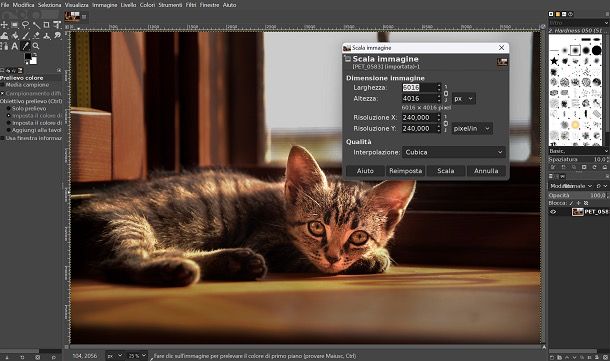Select the large solid black round brush
The image size is (610, 361).
click(x=596, y=50)
